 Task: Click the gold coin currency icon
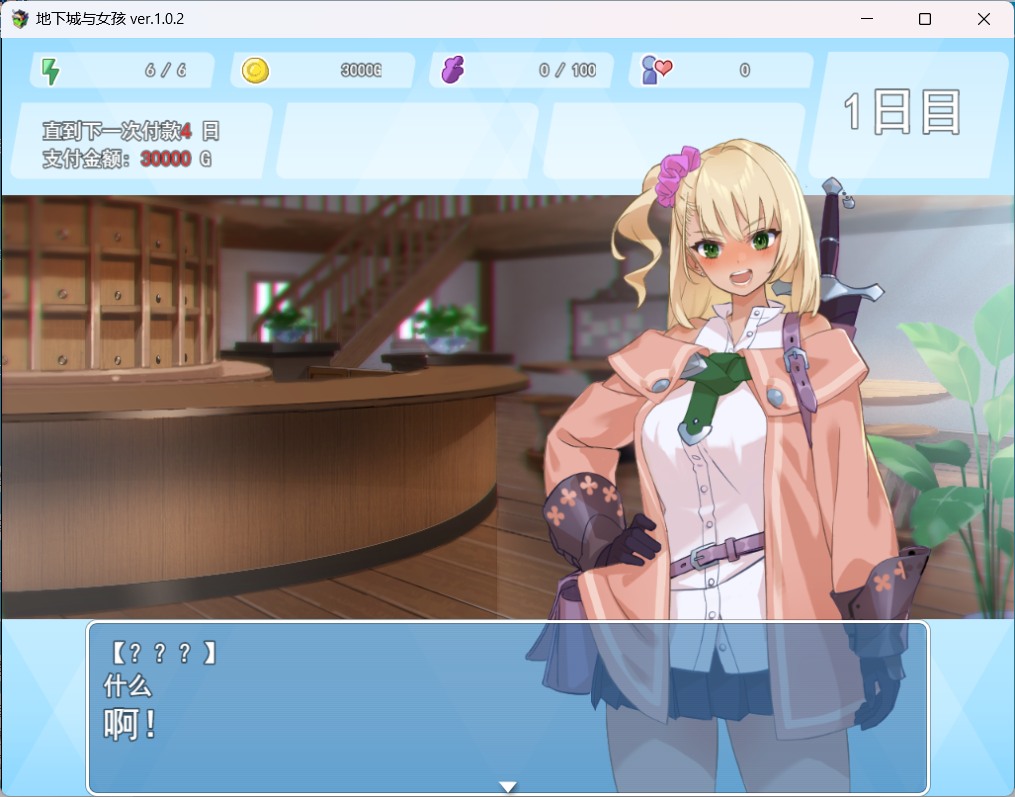click(x=257, y=69)
